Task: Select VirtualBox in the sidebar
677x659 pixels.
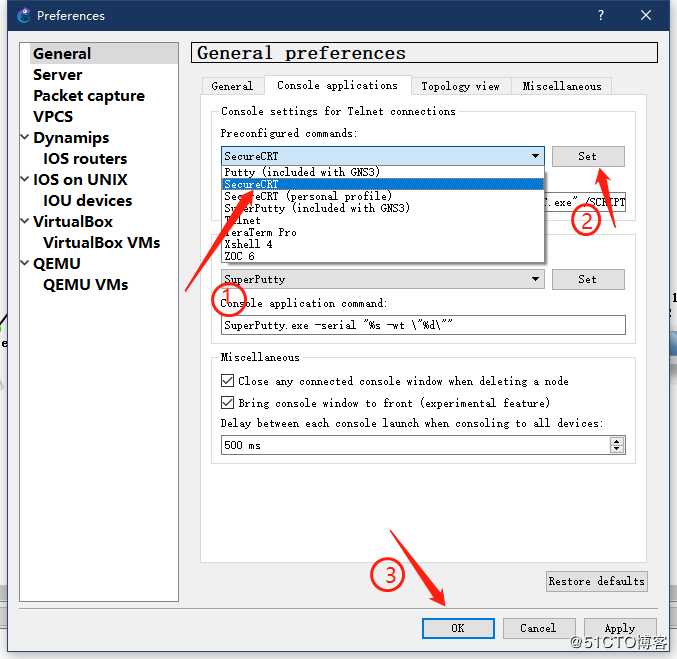Action: pyautogui.click(x=73, y=222)
